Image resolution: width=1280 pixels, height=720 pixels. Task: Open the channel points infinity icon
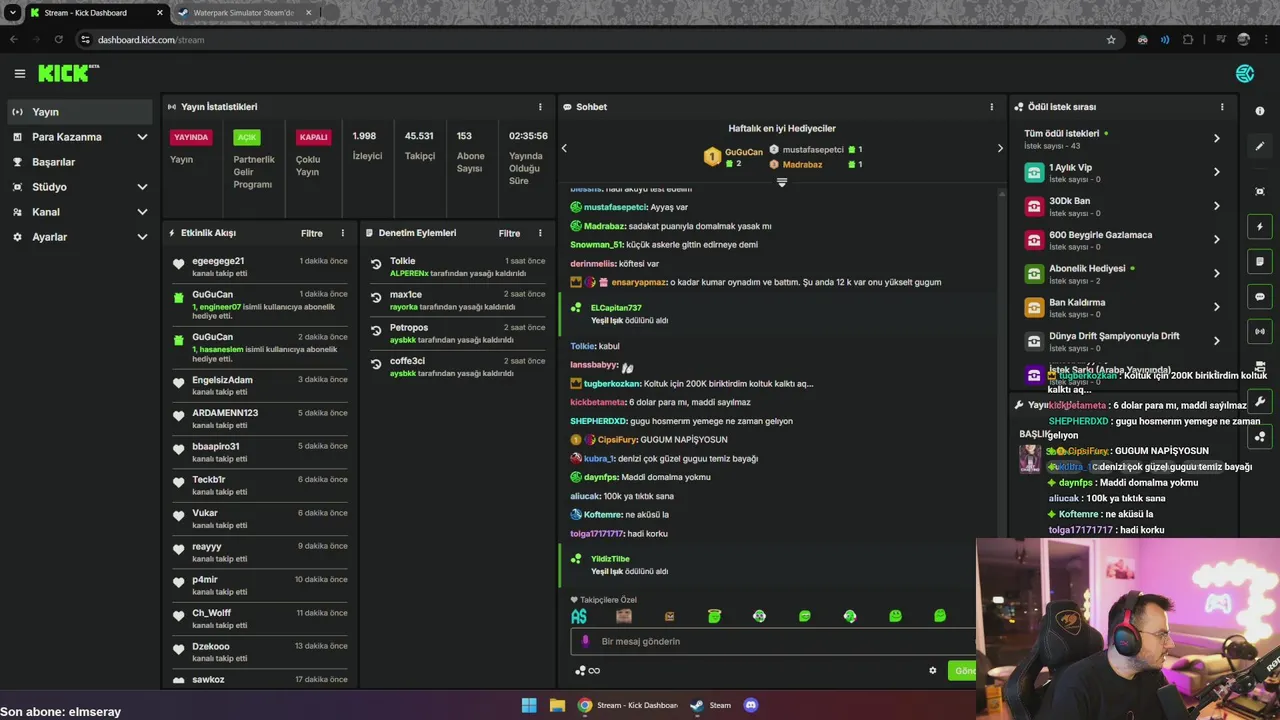click(588, 671)
